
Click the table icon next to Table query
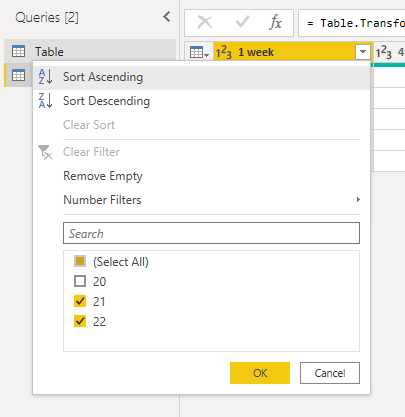tap(18, 51)
